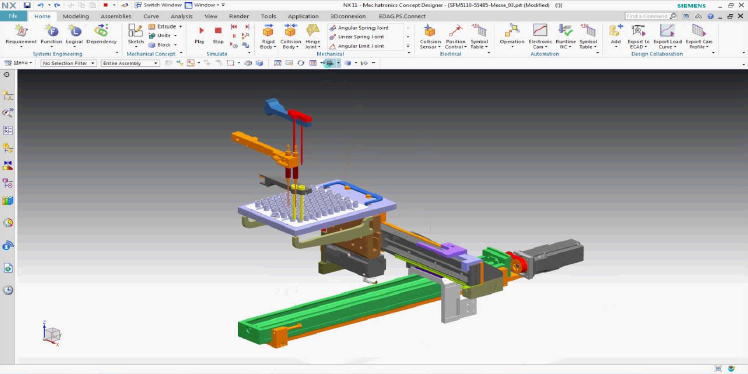Open the Extrude dropdown arrow
Viewport: 748px width, 374px height.
pos(181,27)
